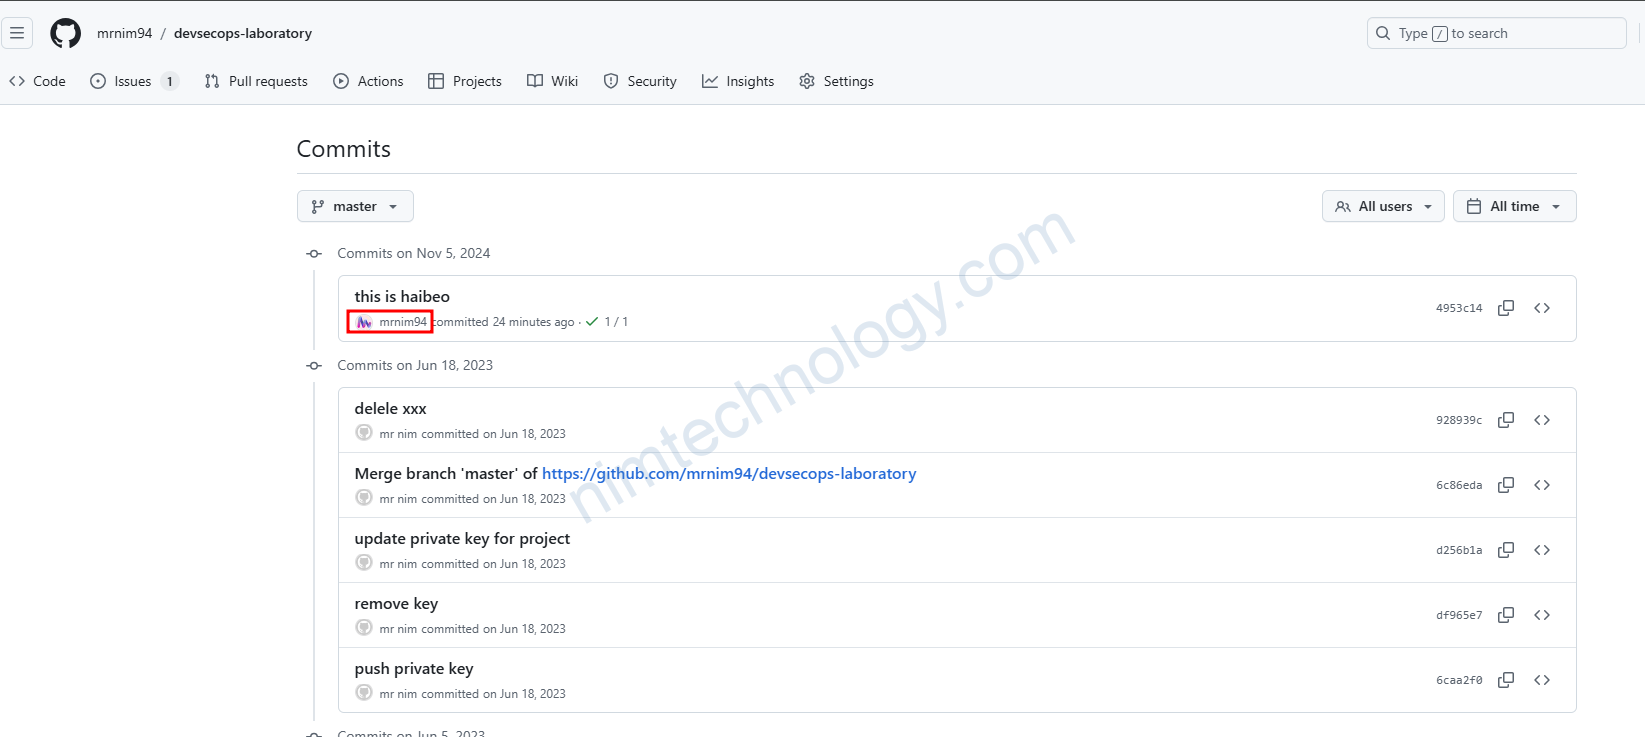Switch to the Pull requests tab
The height and width of the screenshot is (737, 1645).
pos(256,81)
